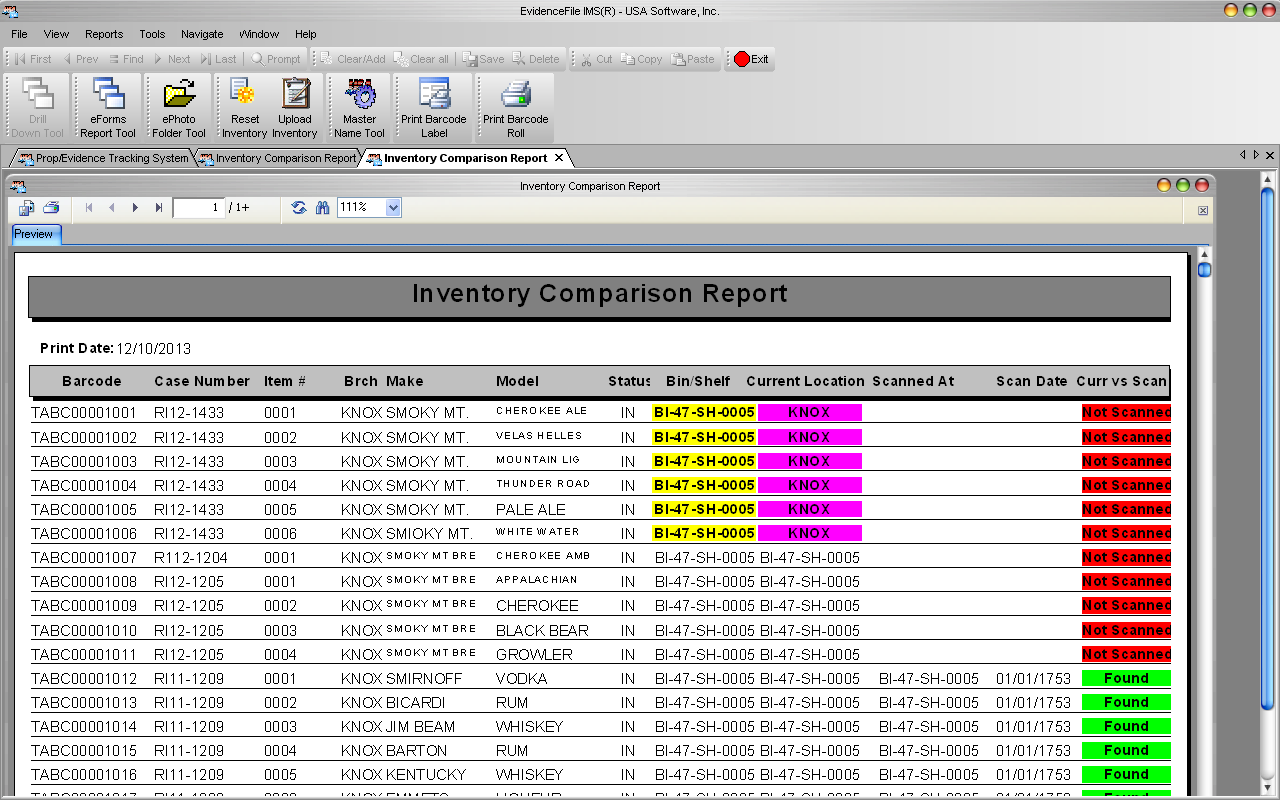Viewport: 1280px width, 800px height.
Task: Open the eForms Report Tool
Action: pyautogui.click(x=108, y=107)
